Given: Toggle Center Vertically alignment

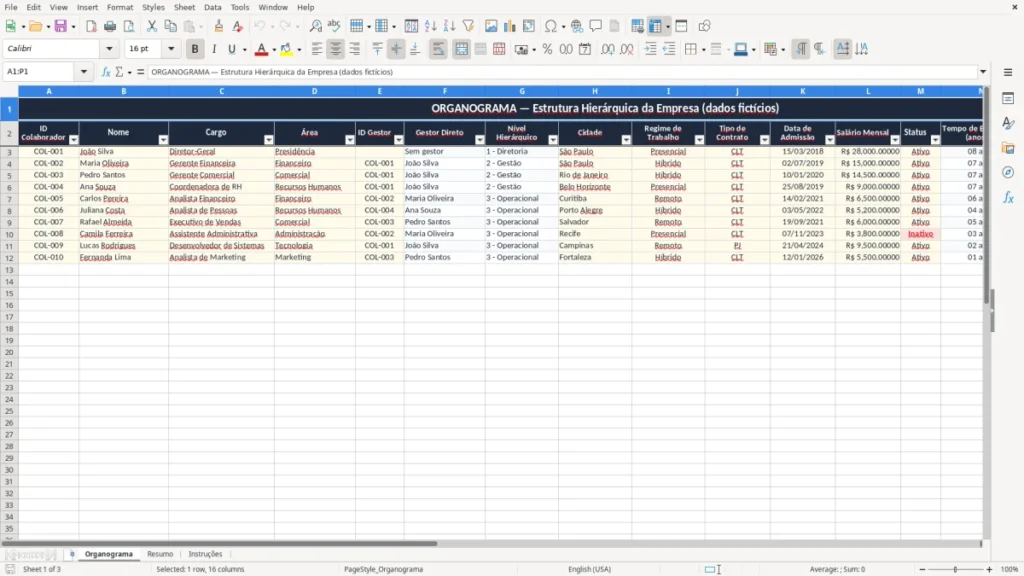Looking at the screenshot, I should pyautogui.click(x=396, y=49).
